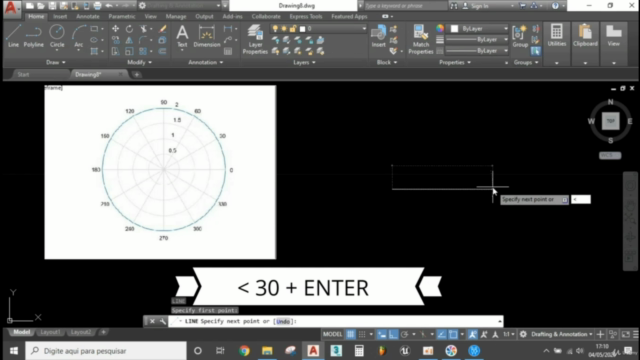Select the Line tool
This screenshot has height=360, width=640.
coord(13,36)
